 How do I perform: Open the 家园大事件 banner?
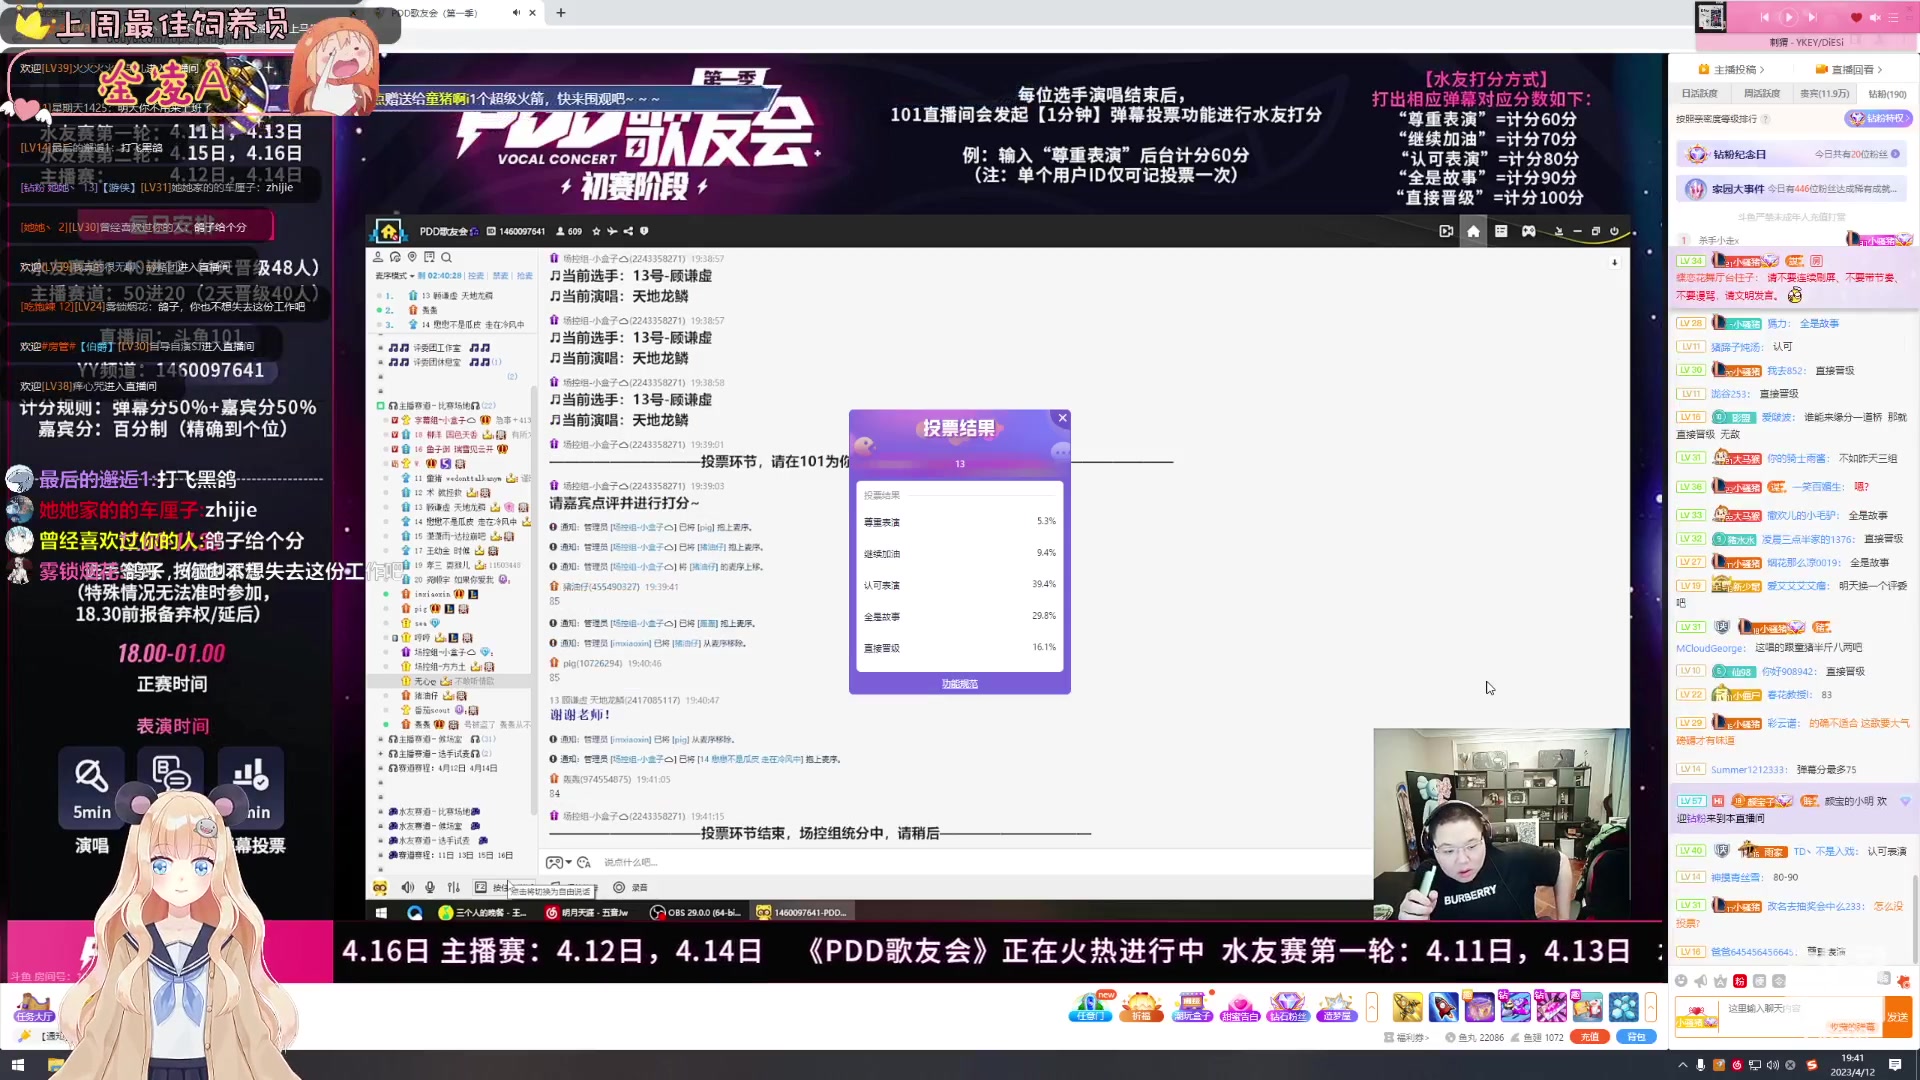1791,188
